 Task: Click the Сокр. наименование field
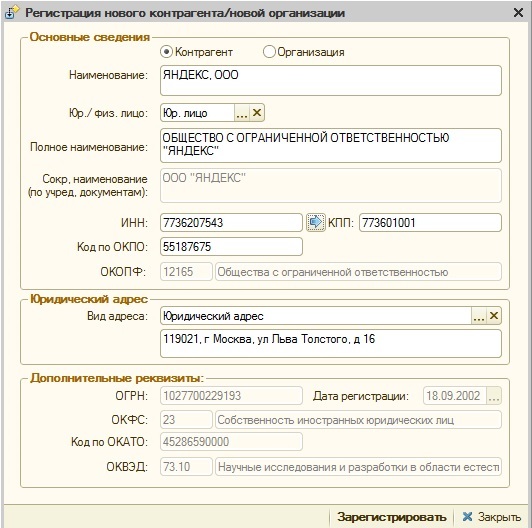(331, 185)
